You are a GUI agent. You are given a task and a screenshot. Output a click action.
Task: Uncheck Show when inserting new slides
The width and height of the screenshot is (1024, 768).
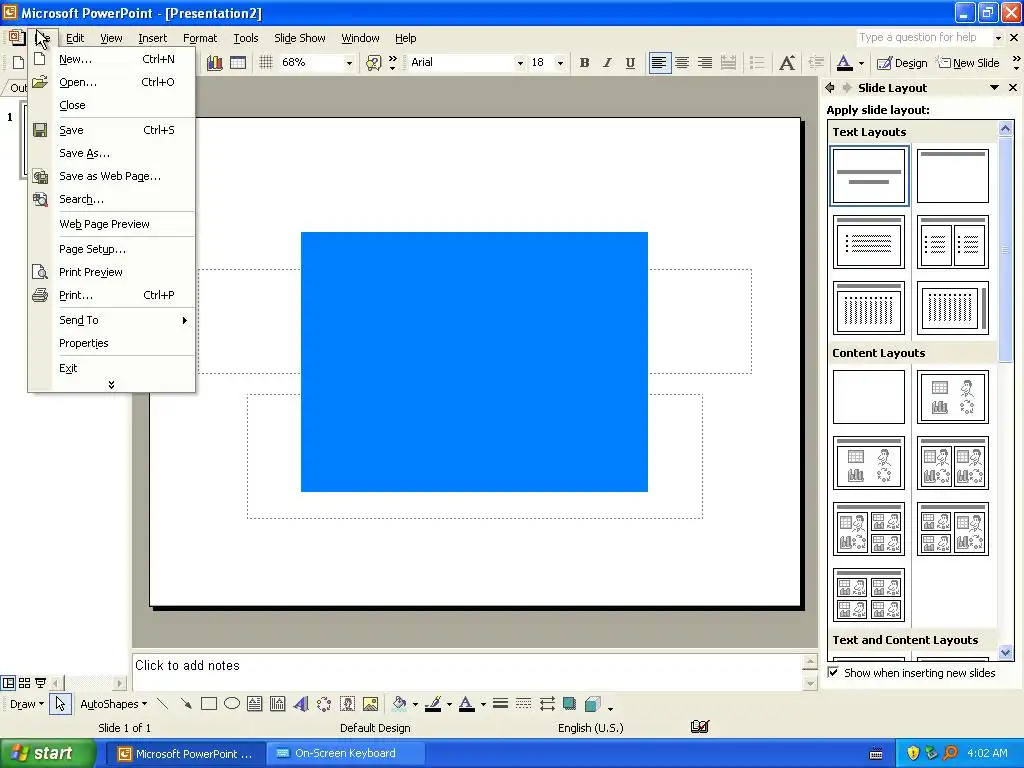(833, 672)
